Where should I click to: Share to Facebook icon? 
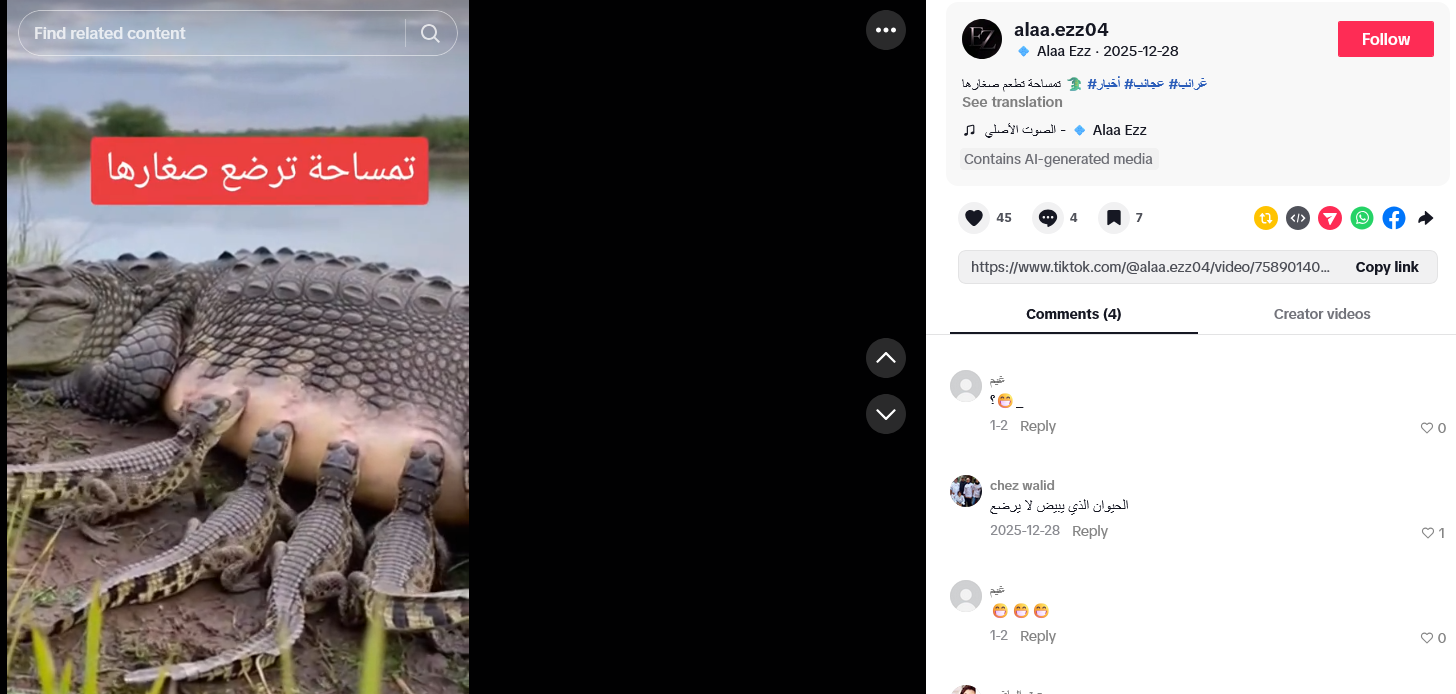(1394, 218)
